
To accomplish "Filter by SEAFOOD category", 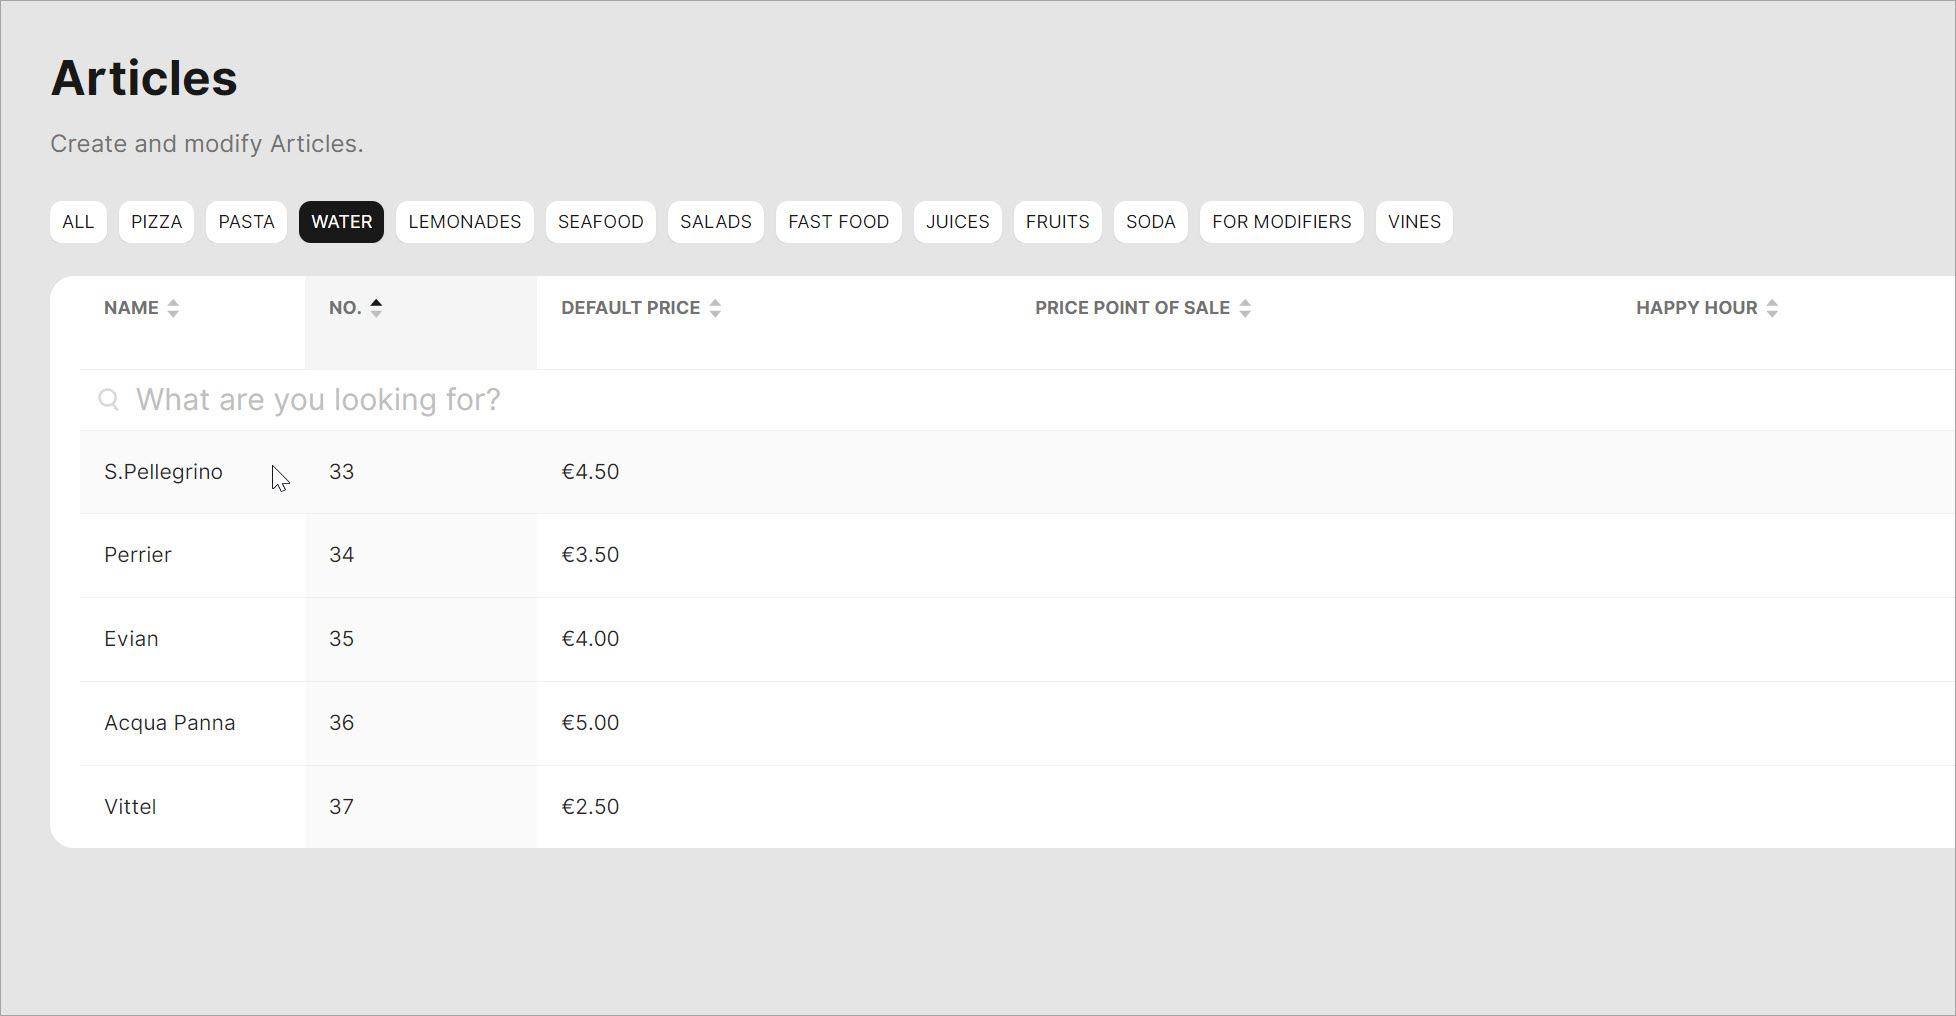I will 600,222.
